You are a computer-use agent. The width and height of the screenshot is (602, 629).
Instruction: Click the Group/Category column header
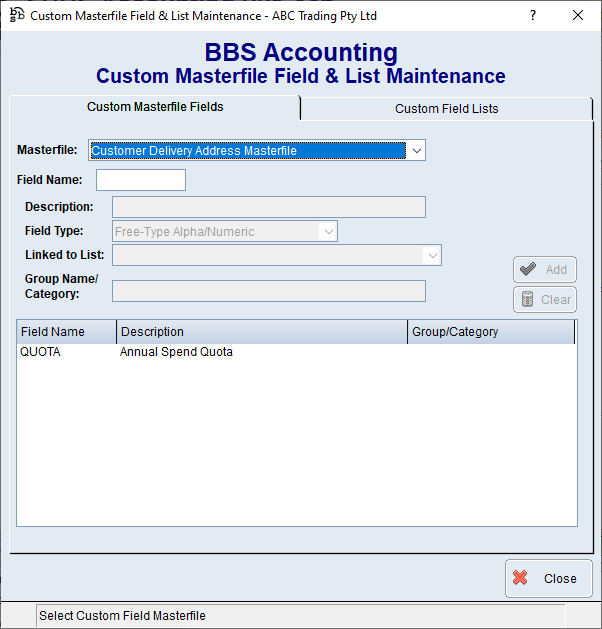(490, 332)
